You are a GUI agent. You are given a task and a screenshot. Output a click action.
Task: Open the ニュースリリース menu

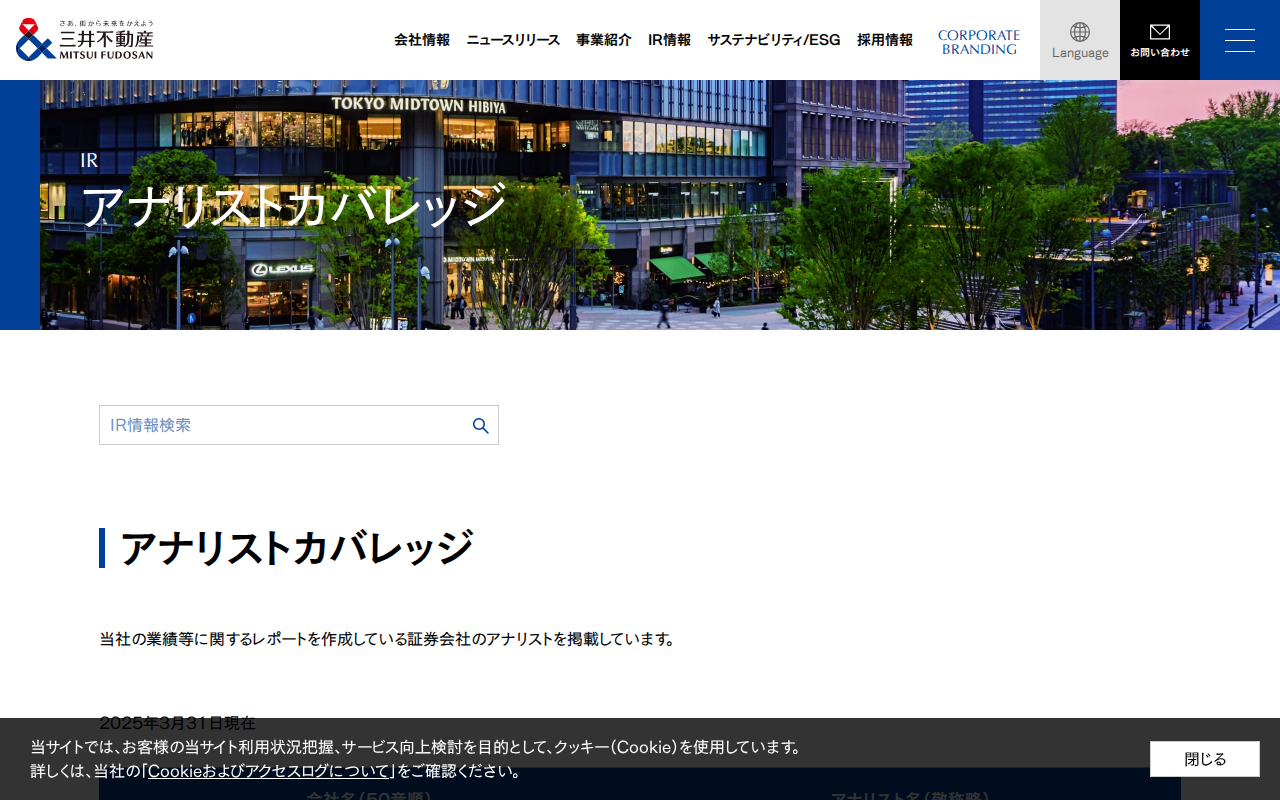[x=513, y=40]
